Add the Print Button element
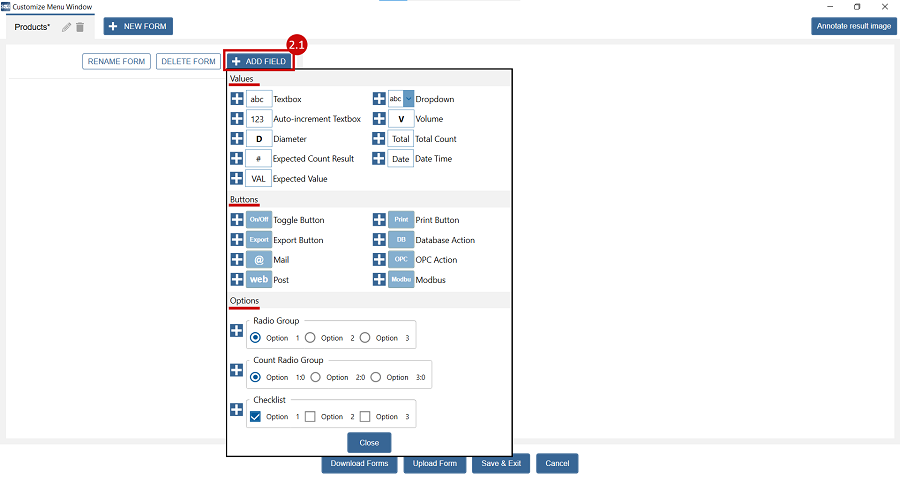This screenshot has height=481, width=900. 379,220
